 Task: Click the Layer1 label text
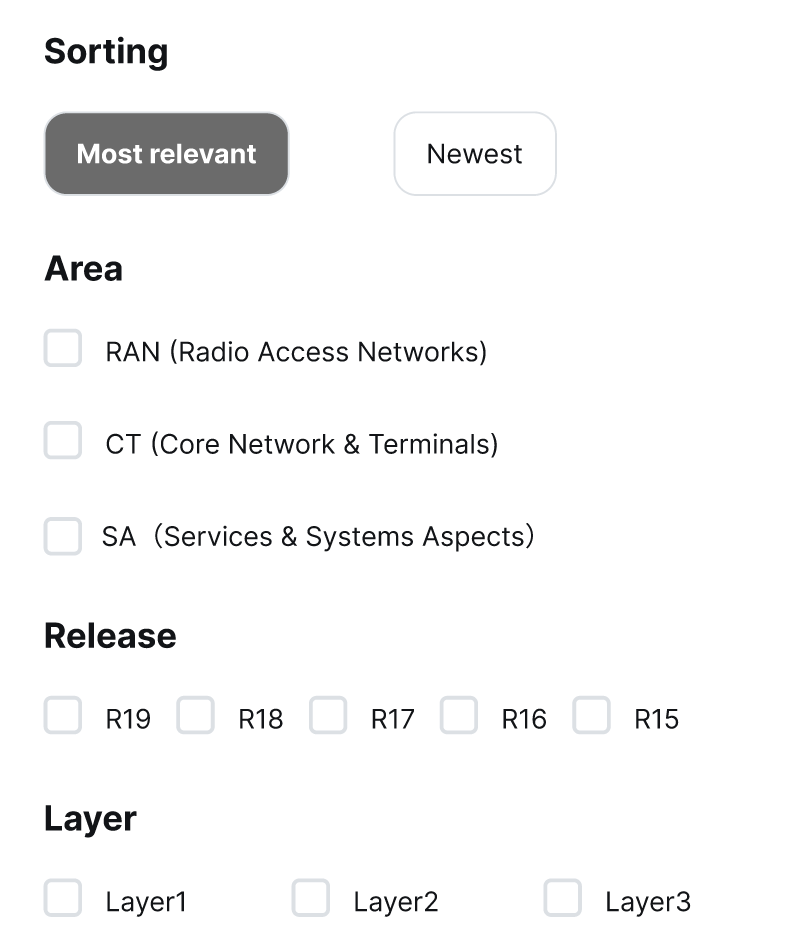click(146, 902)
